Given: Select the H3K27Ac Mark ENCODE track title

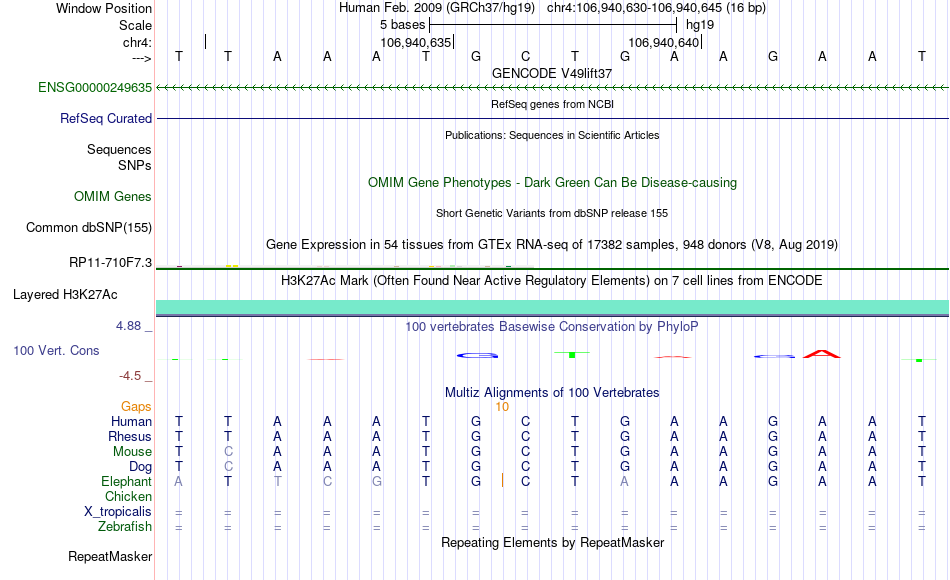Looking at the screenshot, I should (x=552, y=281).
